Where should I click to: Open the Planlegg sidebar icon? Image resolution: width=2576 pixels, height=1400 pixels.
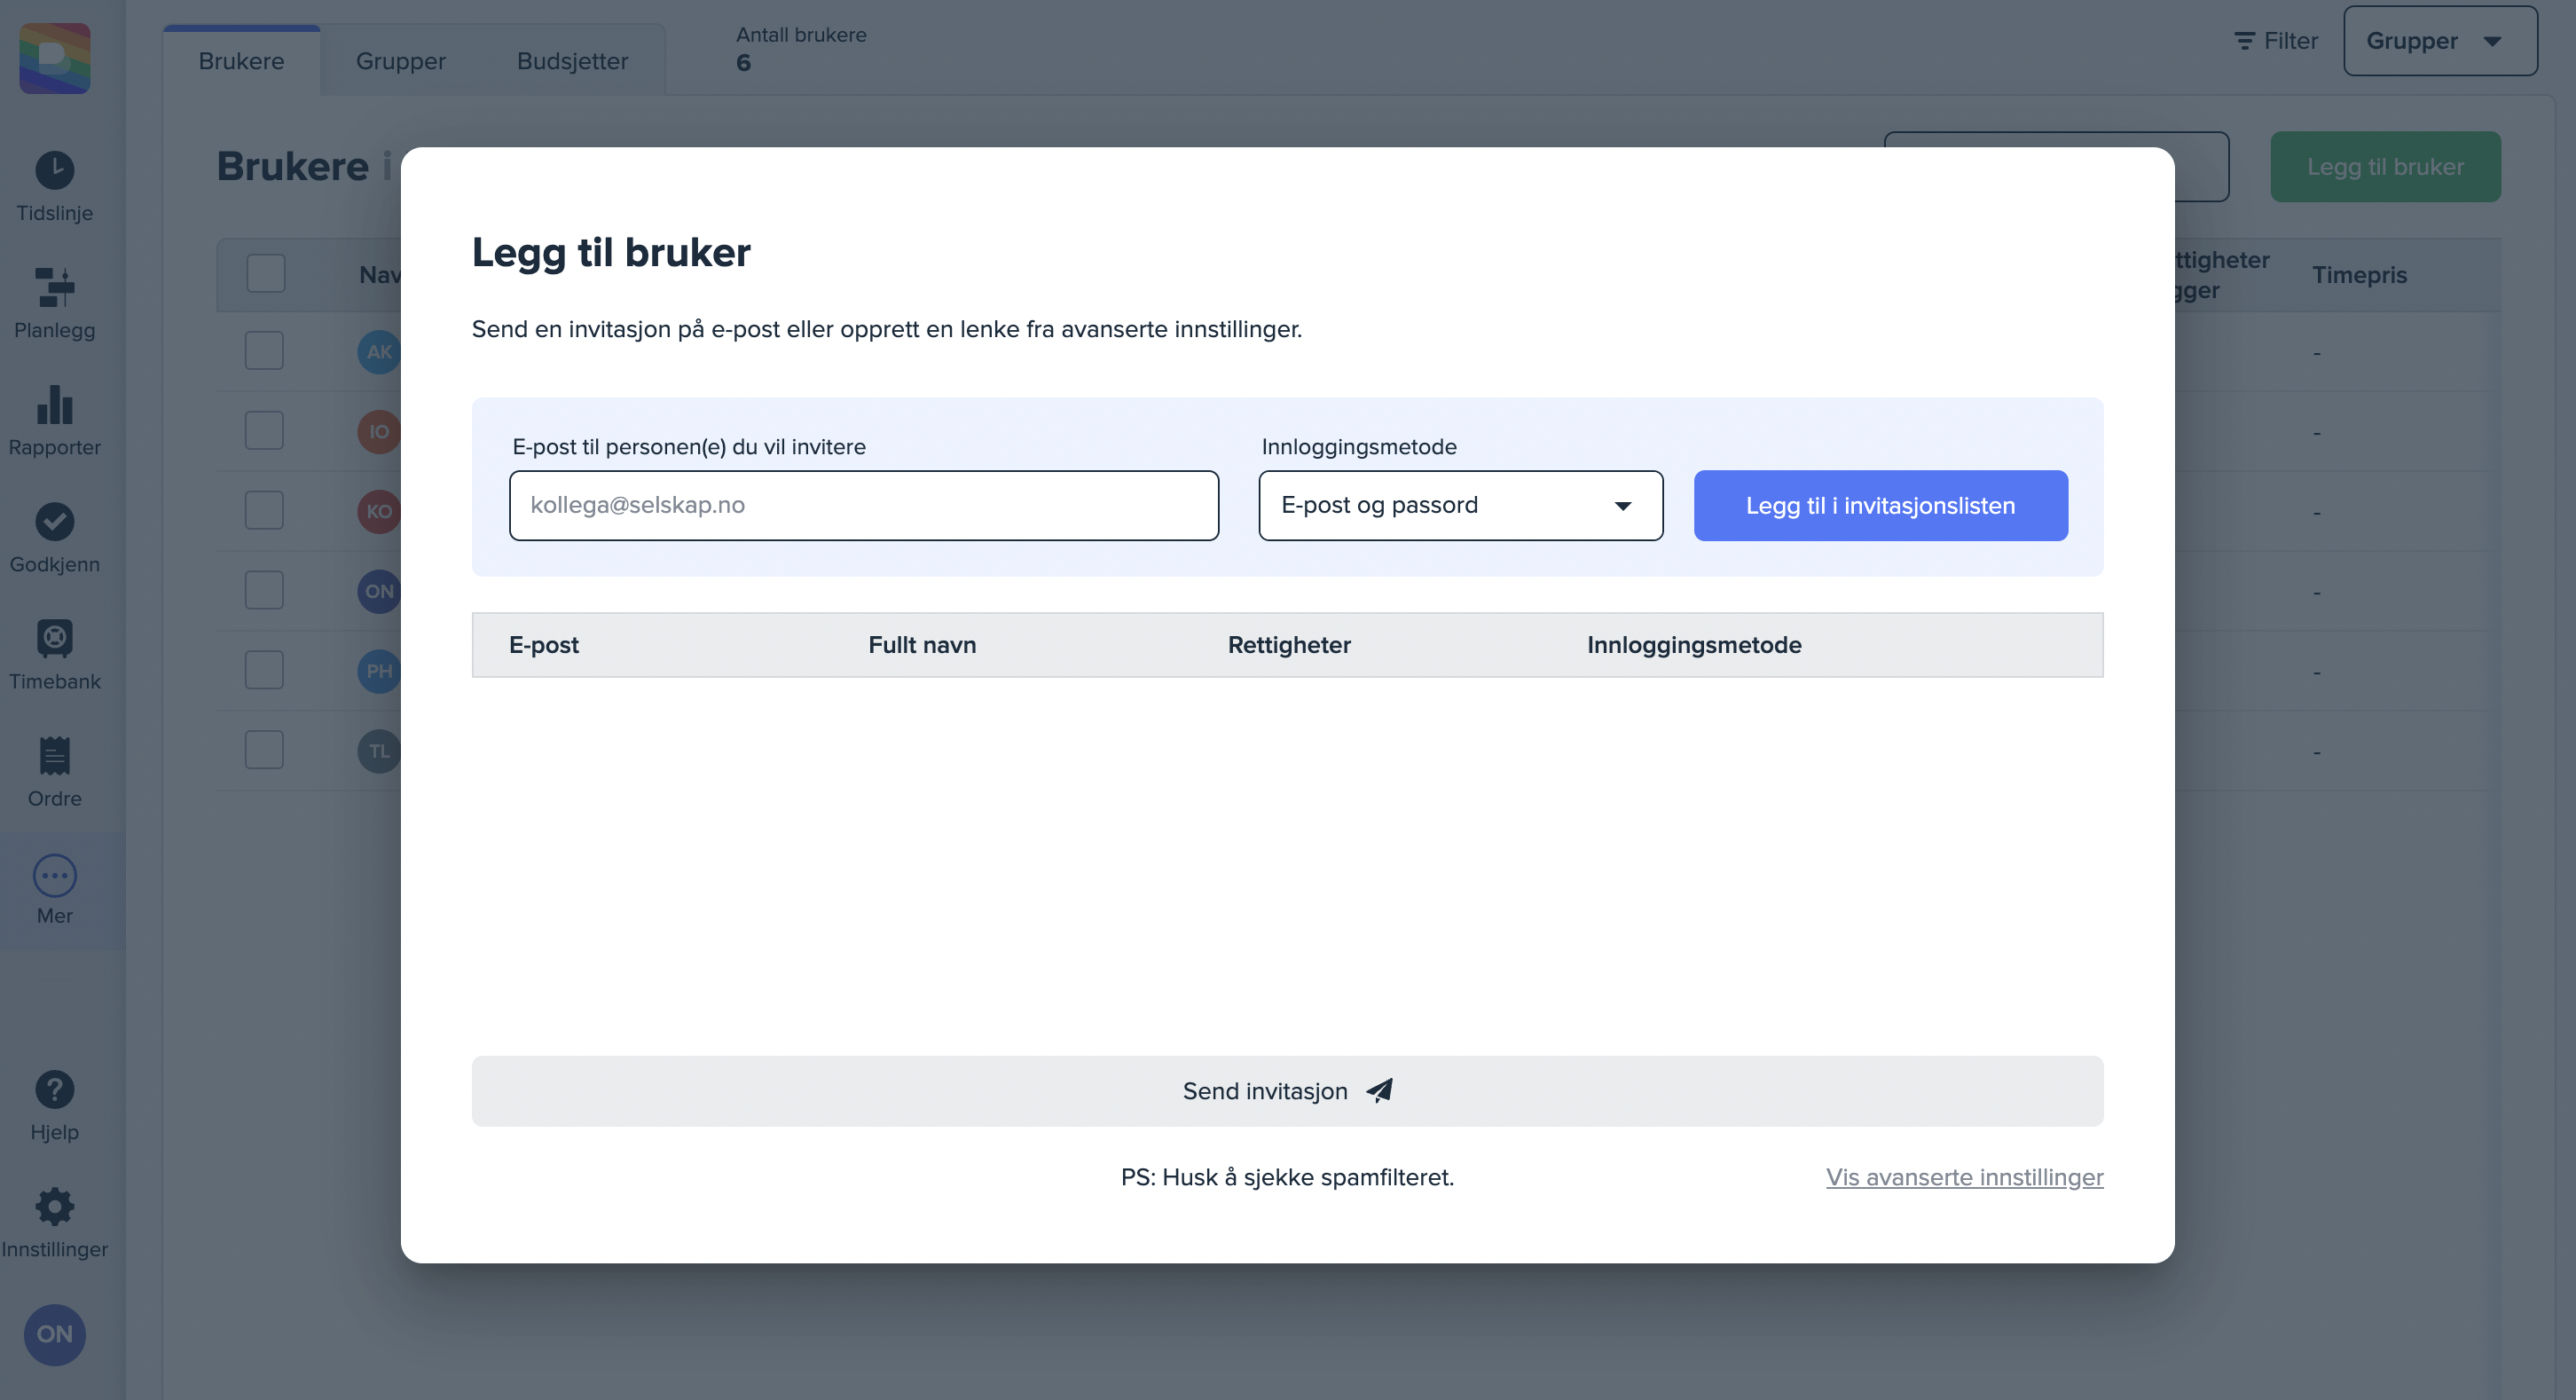click(54, 288)
